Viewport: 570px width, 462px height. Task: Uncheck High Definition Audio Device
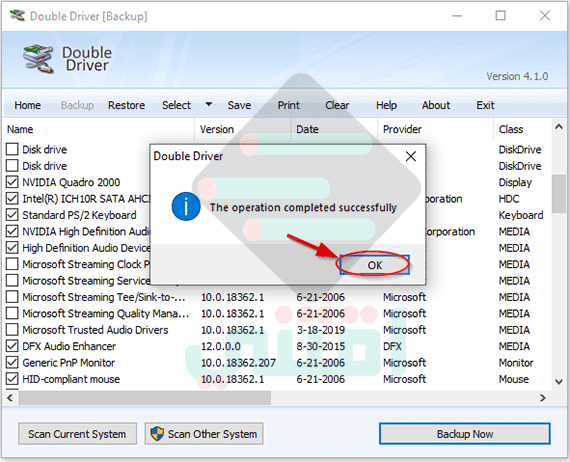[x=12, y=248]
